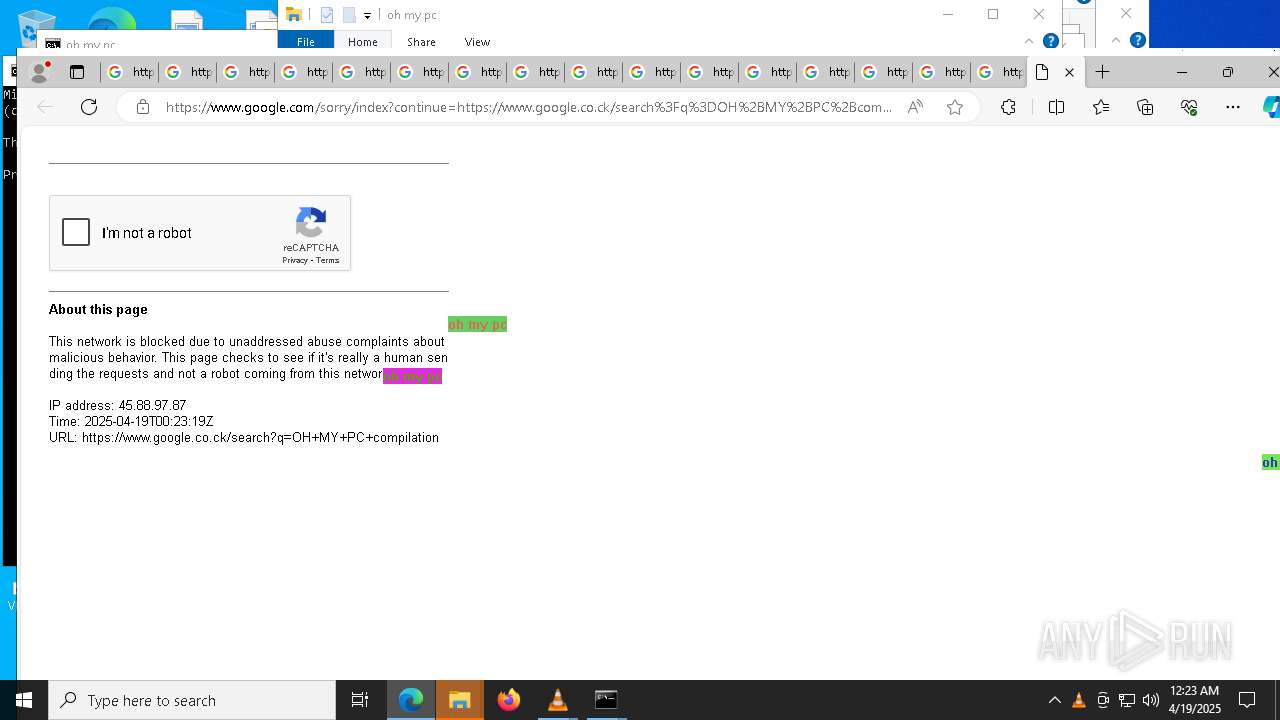Open Firefox from taskbar

point(509,700)
